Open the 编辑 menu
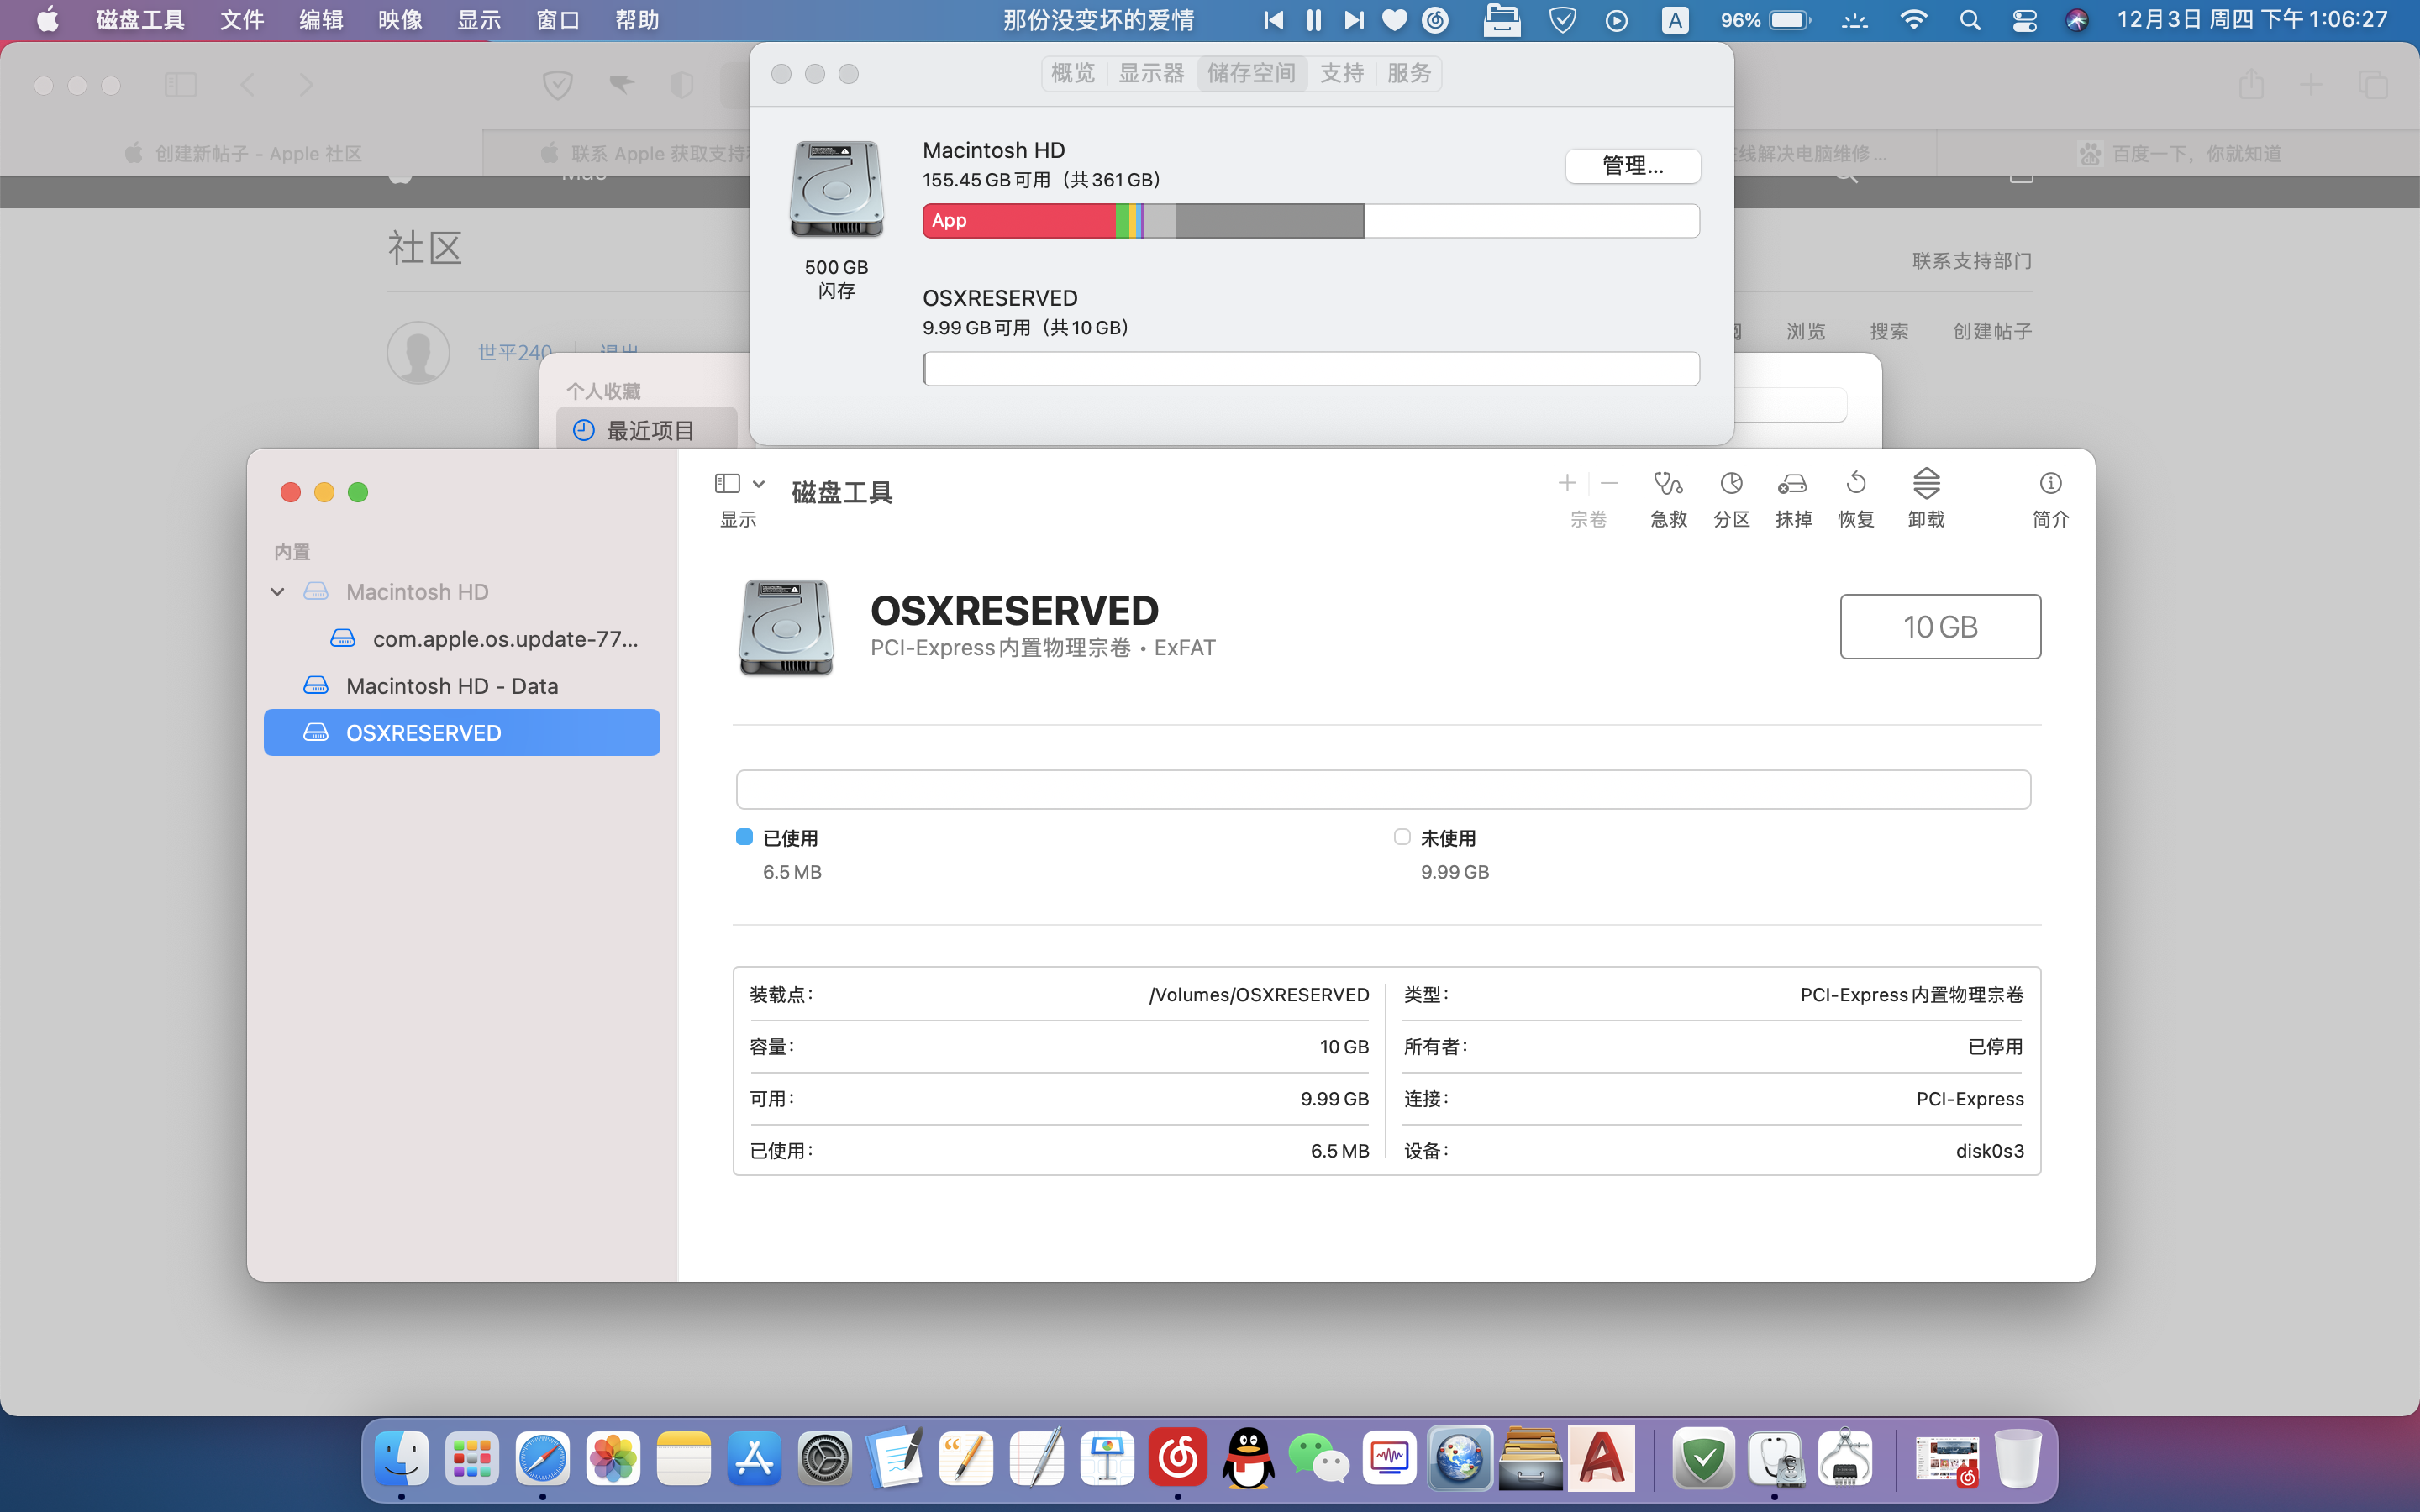The image size is (2420, 1512). [x=321, y=20]
